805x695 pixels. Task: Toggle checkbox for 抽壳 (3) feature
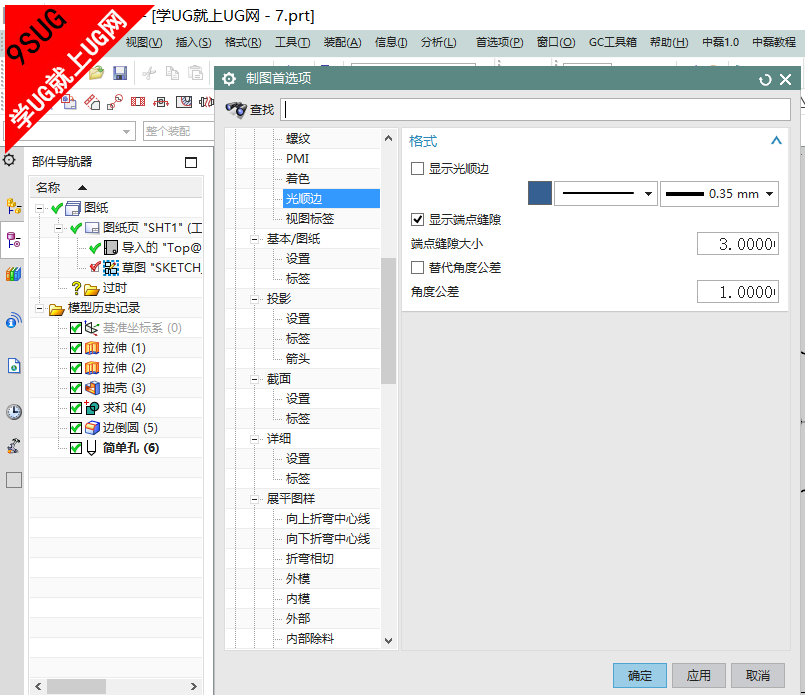pyautogui.click(x=76, y=388)
